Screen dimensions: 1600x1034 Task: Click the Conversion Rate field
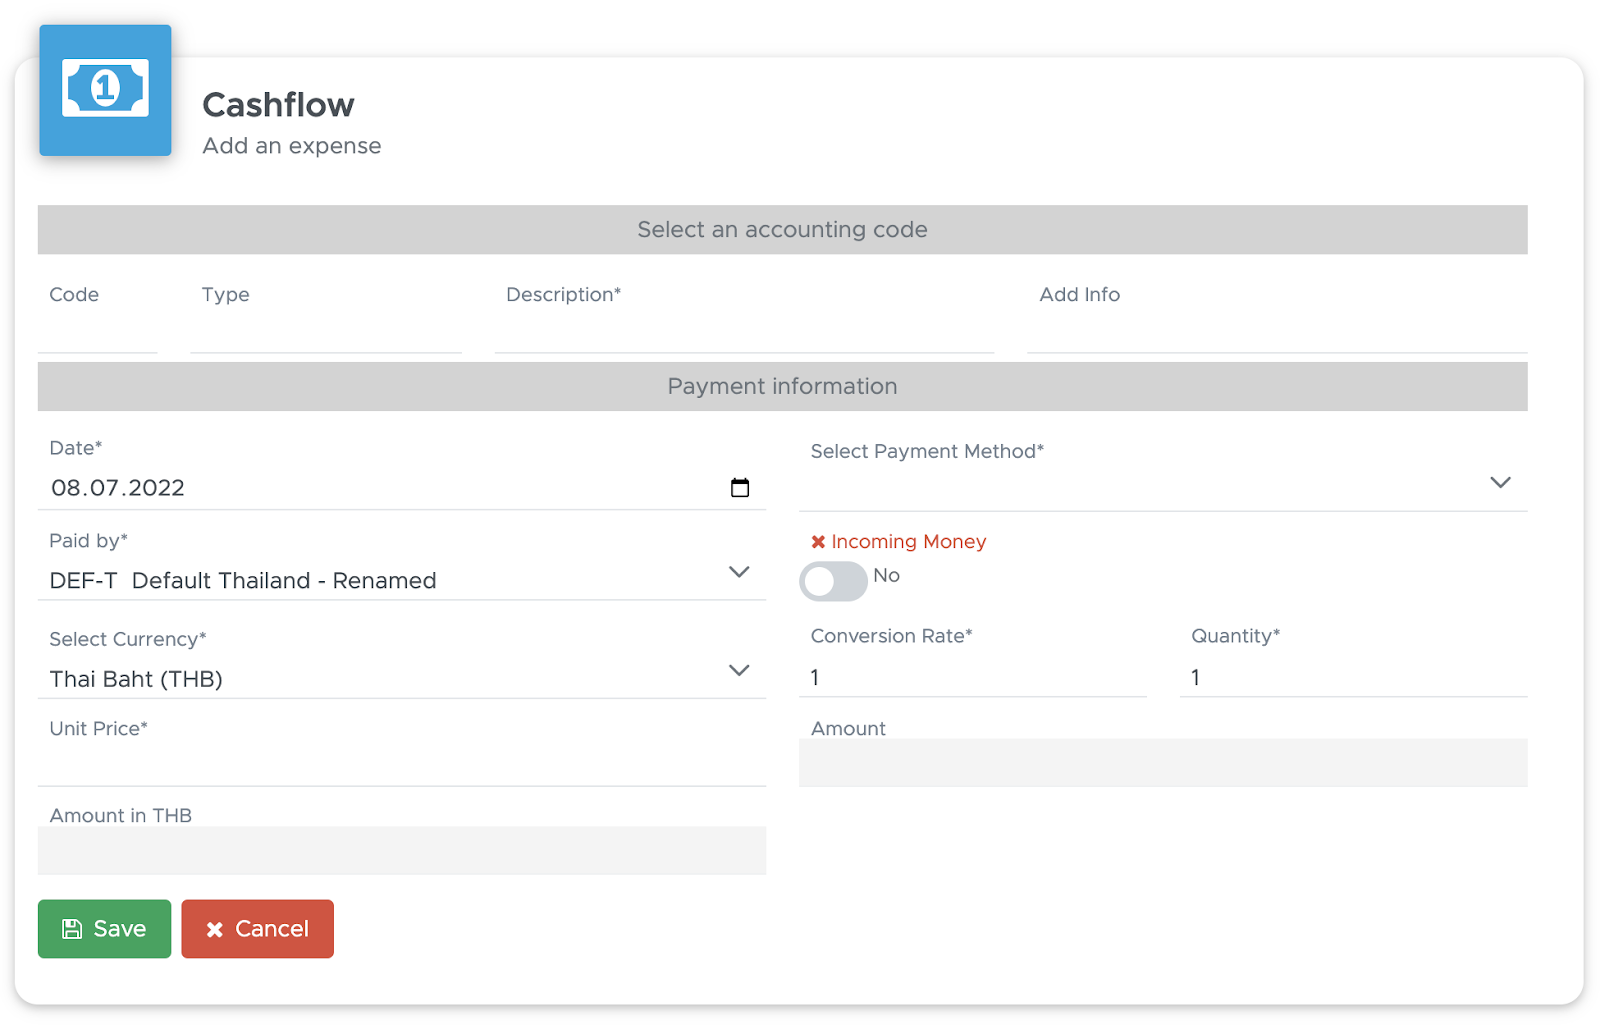click(x=973, y=677)
